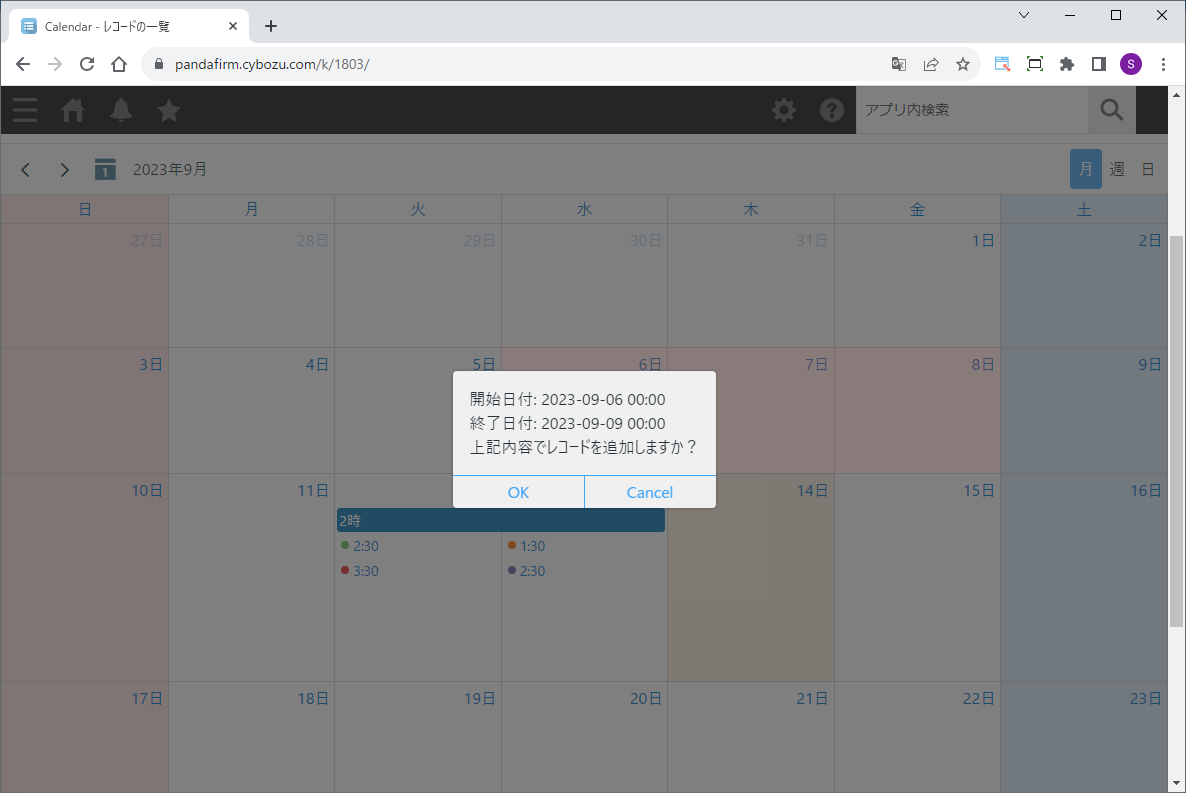Open the settings gear icon
This screenshot has width=1186, height=793.
(784, 110)
